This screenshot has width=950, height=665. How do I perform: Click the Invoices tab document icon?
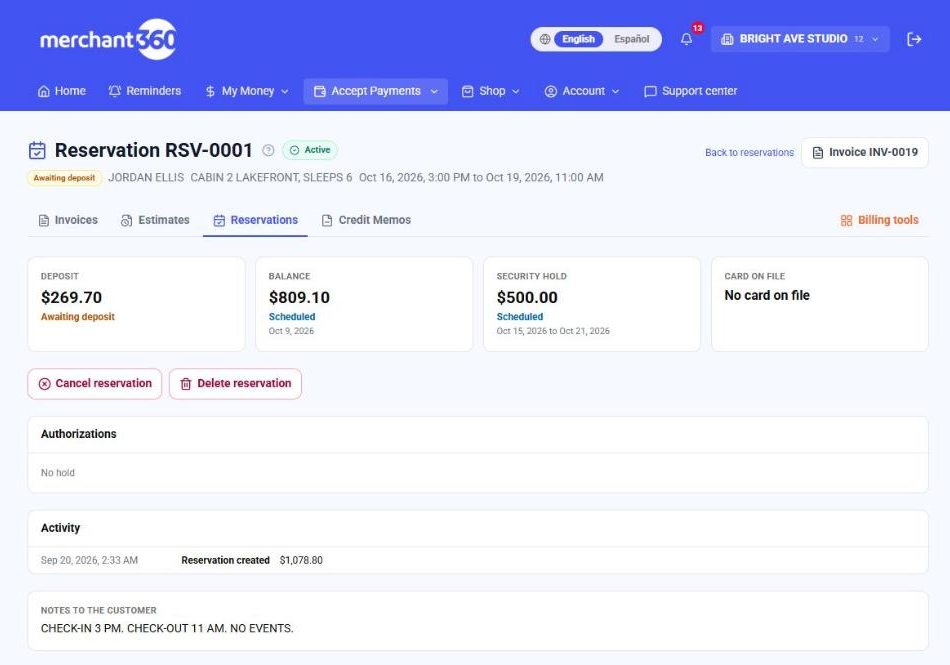coord(44,220)
